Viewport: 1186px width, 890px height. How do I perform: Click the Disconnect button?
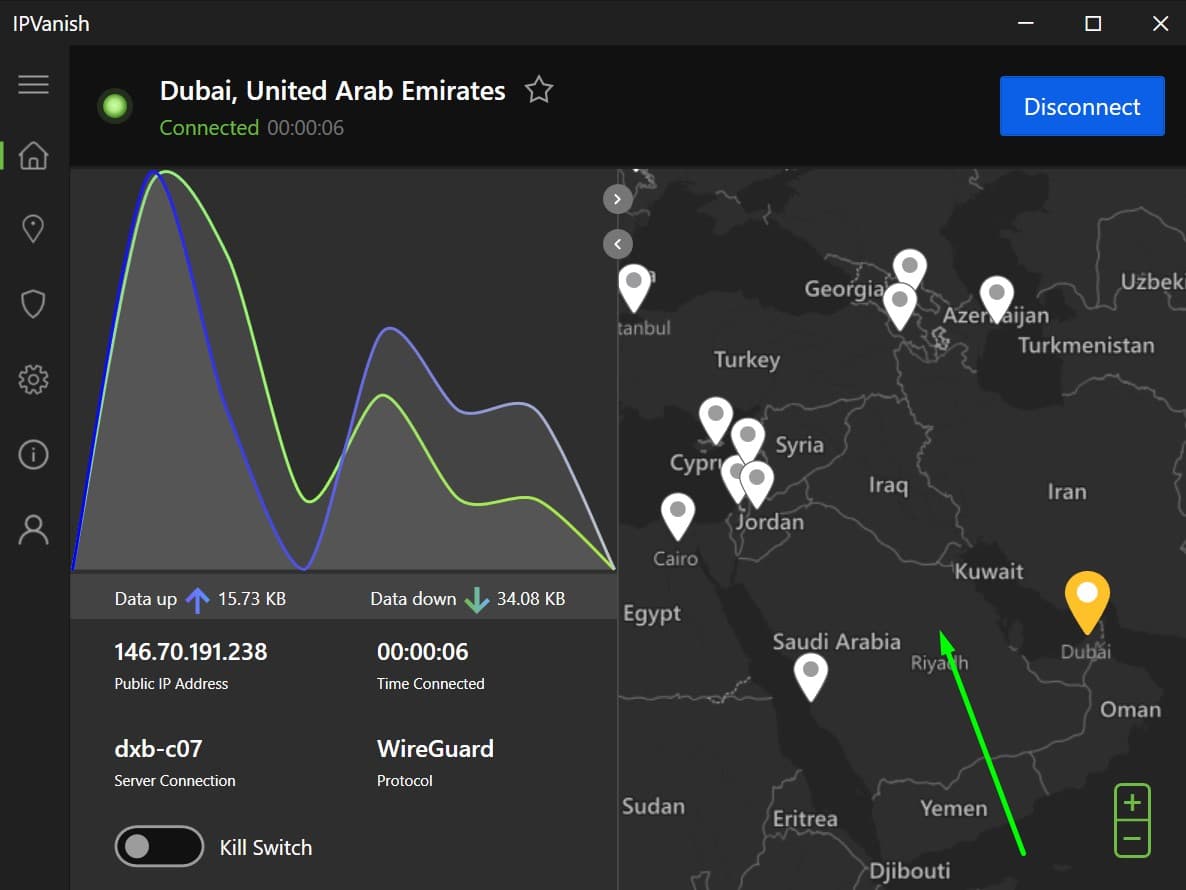(x=1082, y=106)
